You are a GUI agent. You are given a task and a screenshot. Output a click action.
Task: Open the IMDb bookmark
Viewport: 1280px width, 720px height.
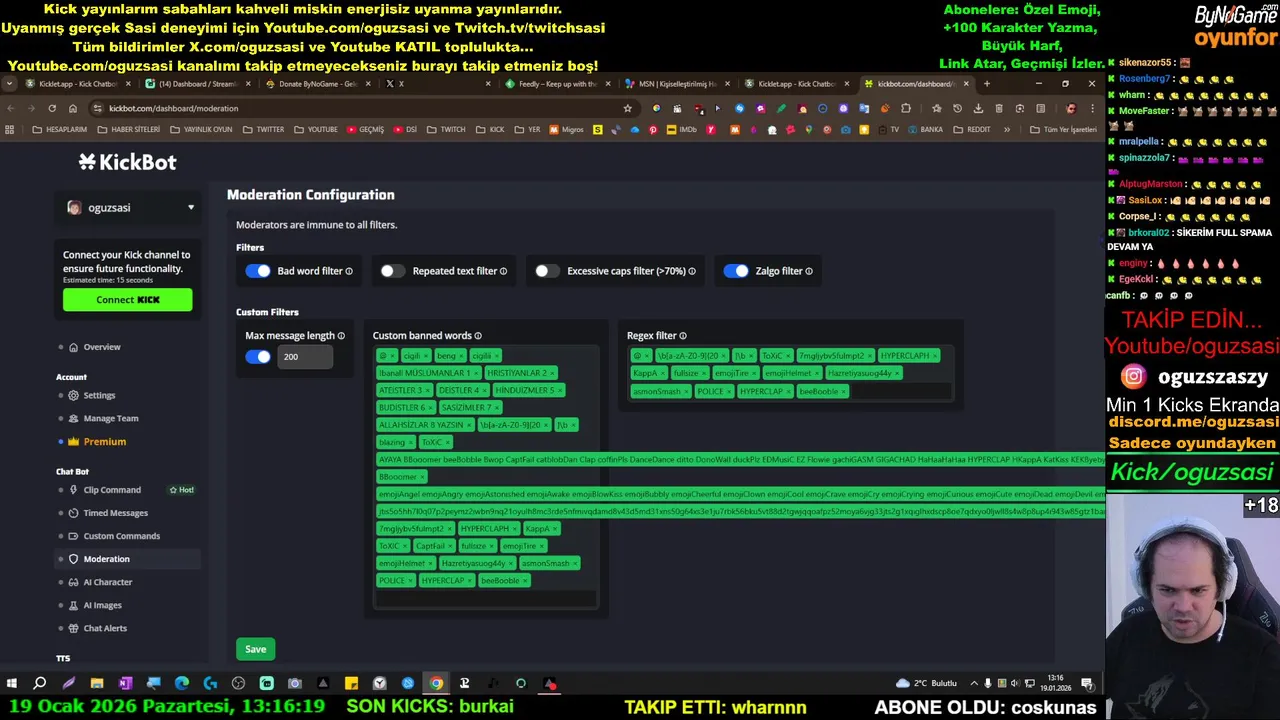coord(682,129)
